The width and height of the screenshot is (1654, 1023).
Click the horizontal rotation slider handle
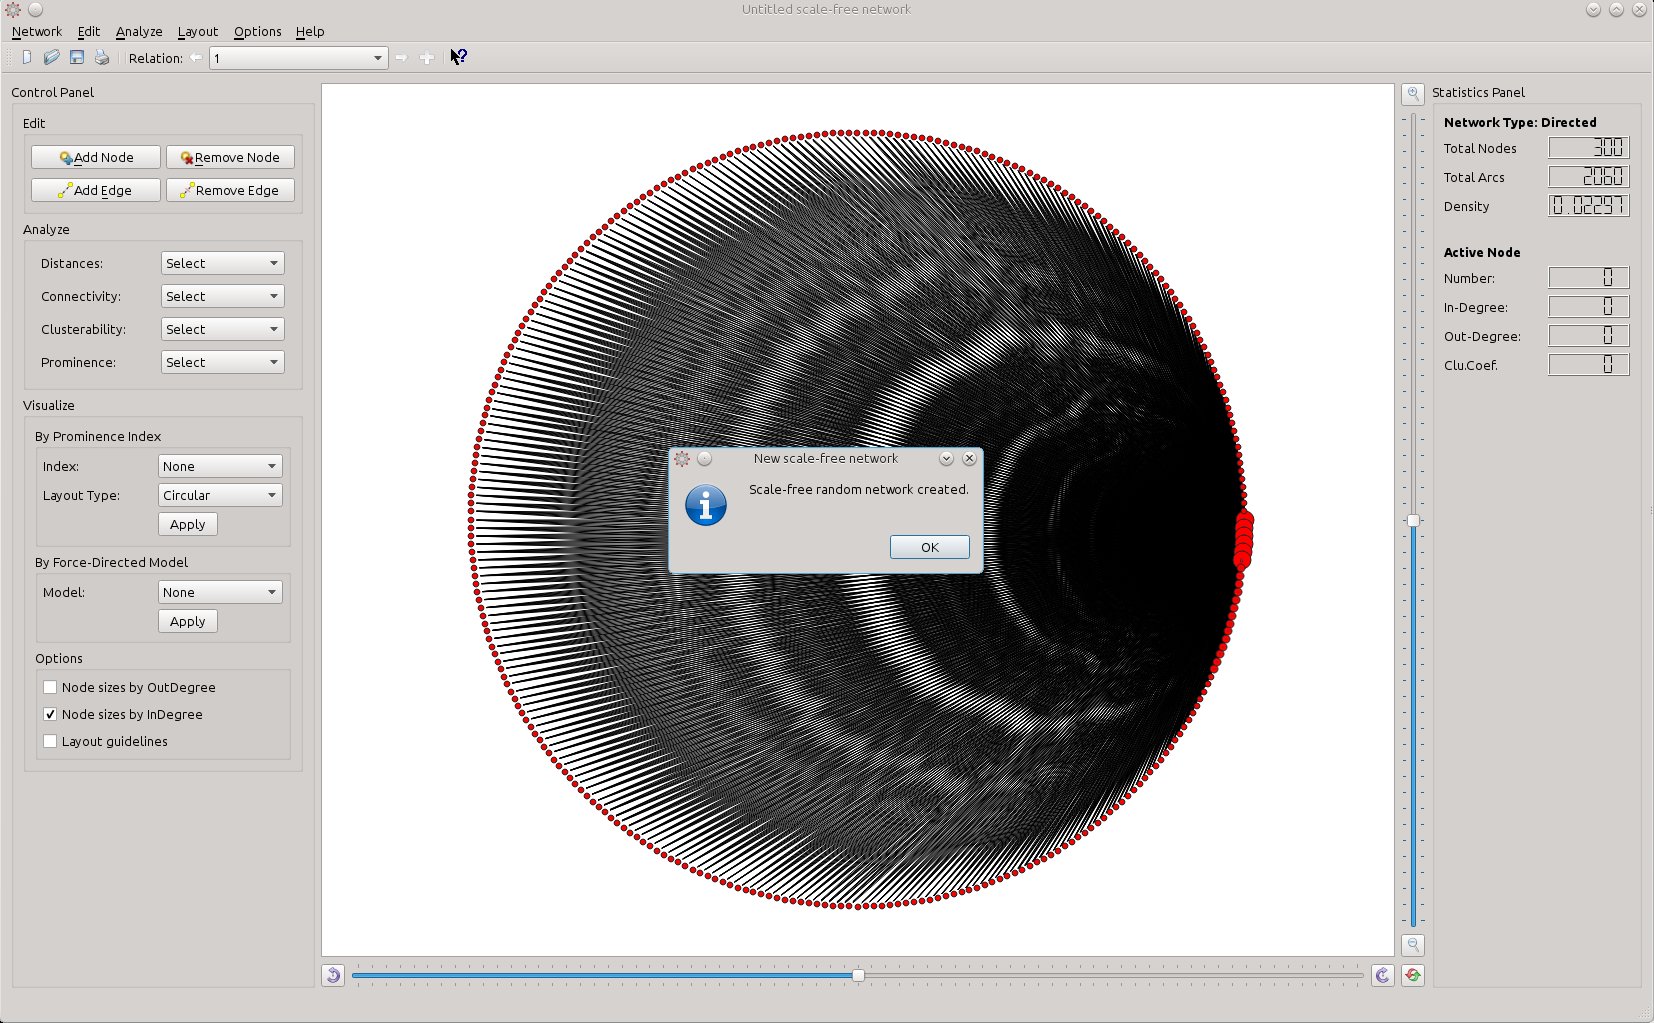pos(858,975)
